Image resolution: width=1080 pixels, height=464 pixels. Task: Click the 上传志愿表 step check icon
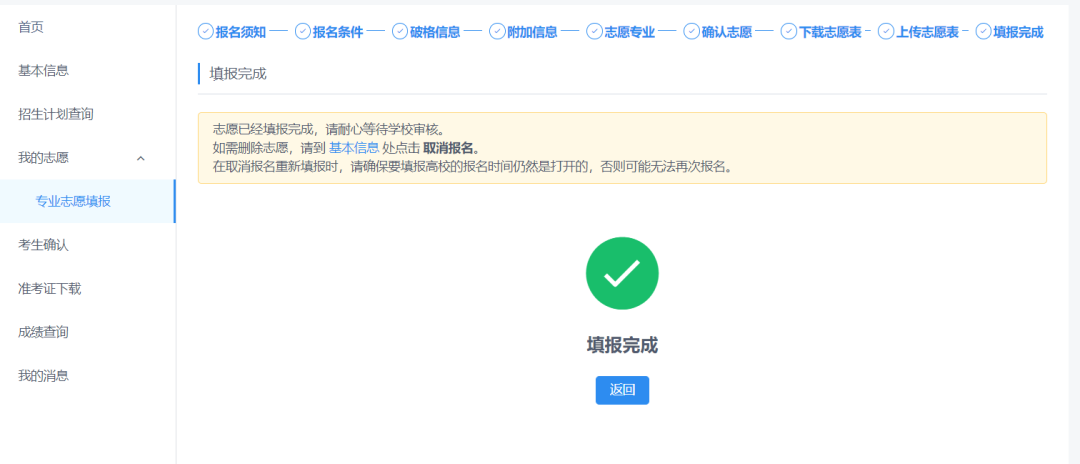coord(885,32)
